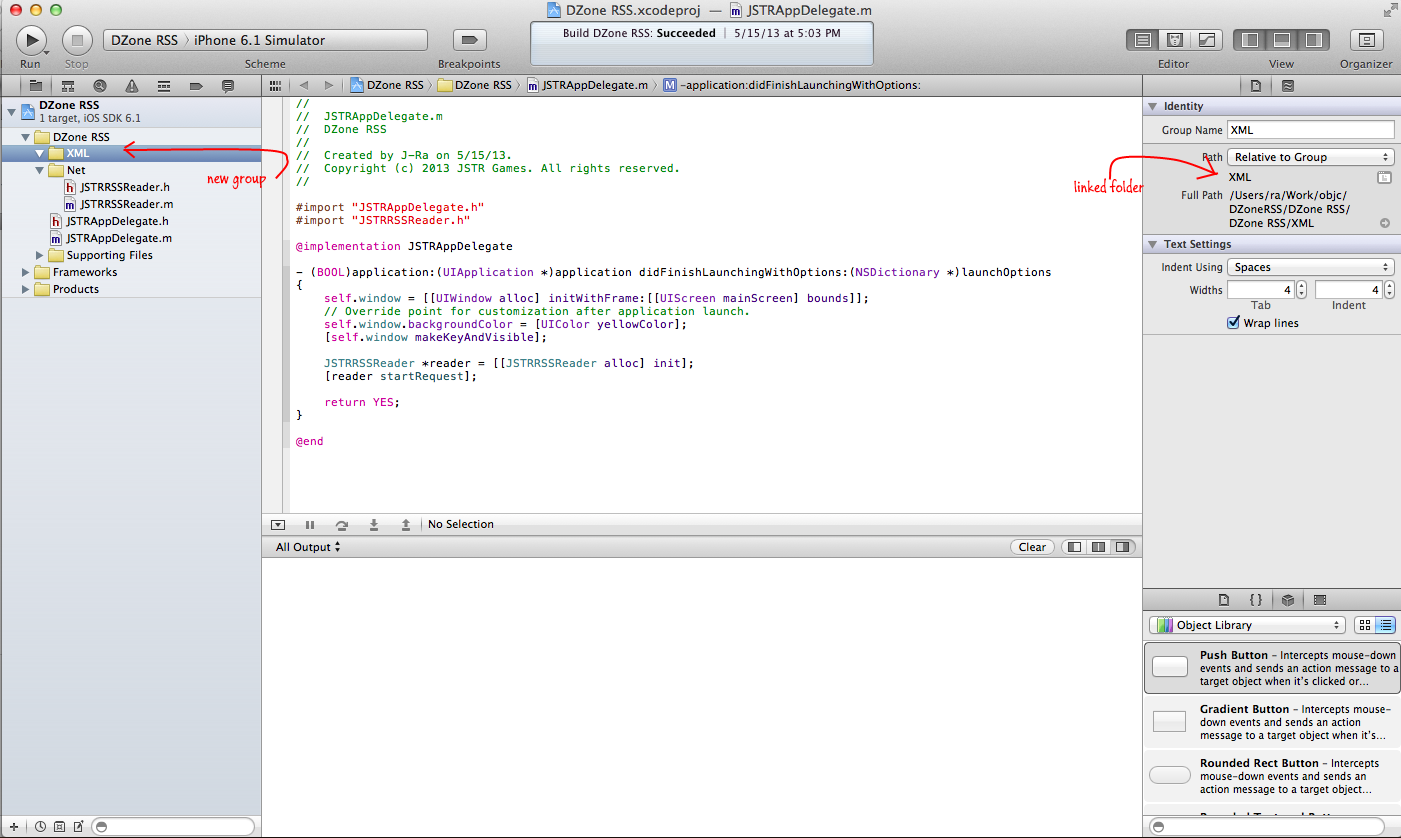
Task: Open the Assistant editor view
Action: click(x=1175, y=40)
